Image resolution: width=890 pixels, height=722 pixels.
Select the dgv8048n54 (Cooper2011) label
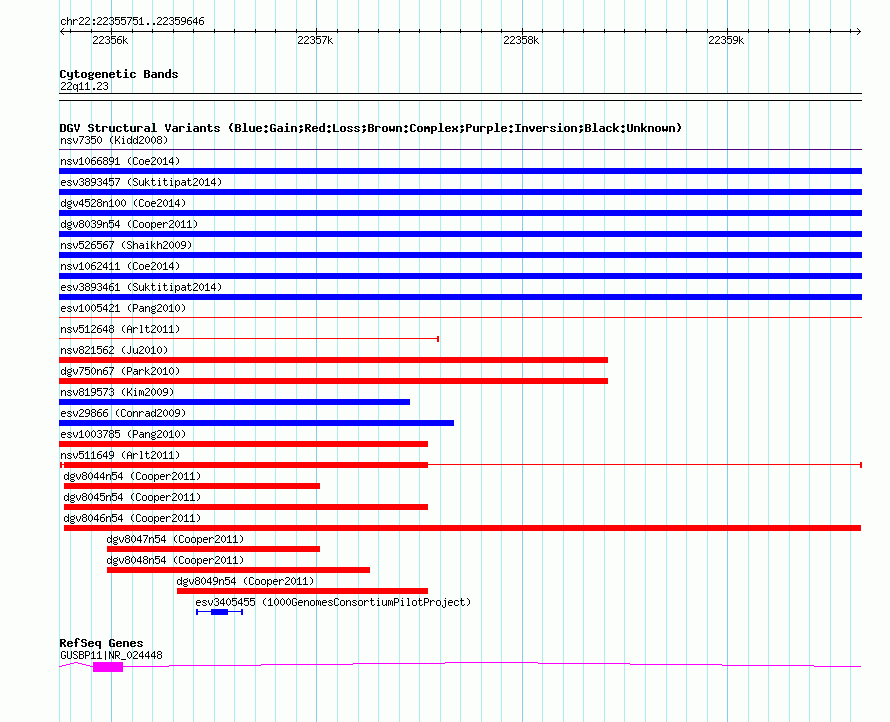175,560
